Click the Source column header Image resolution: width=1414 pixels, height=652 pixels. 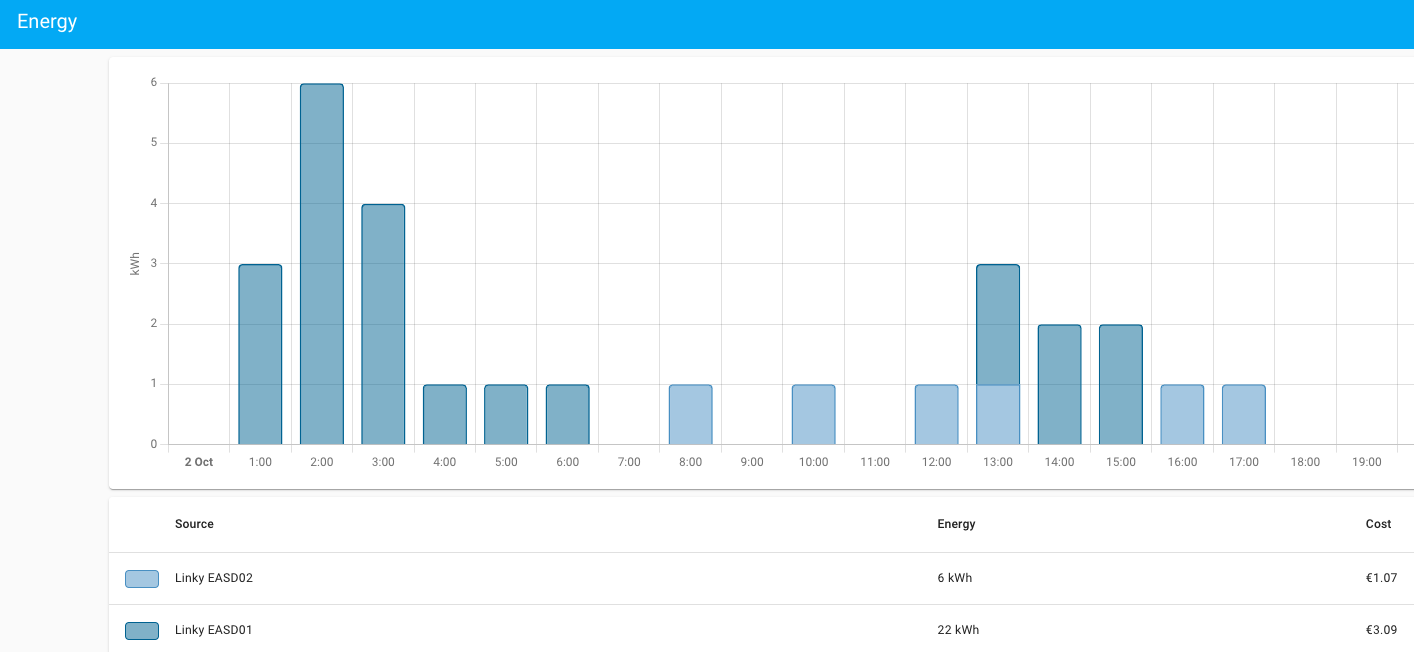(193, 524)
